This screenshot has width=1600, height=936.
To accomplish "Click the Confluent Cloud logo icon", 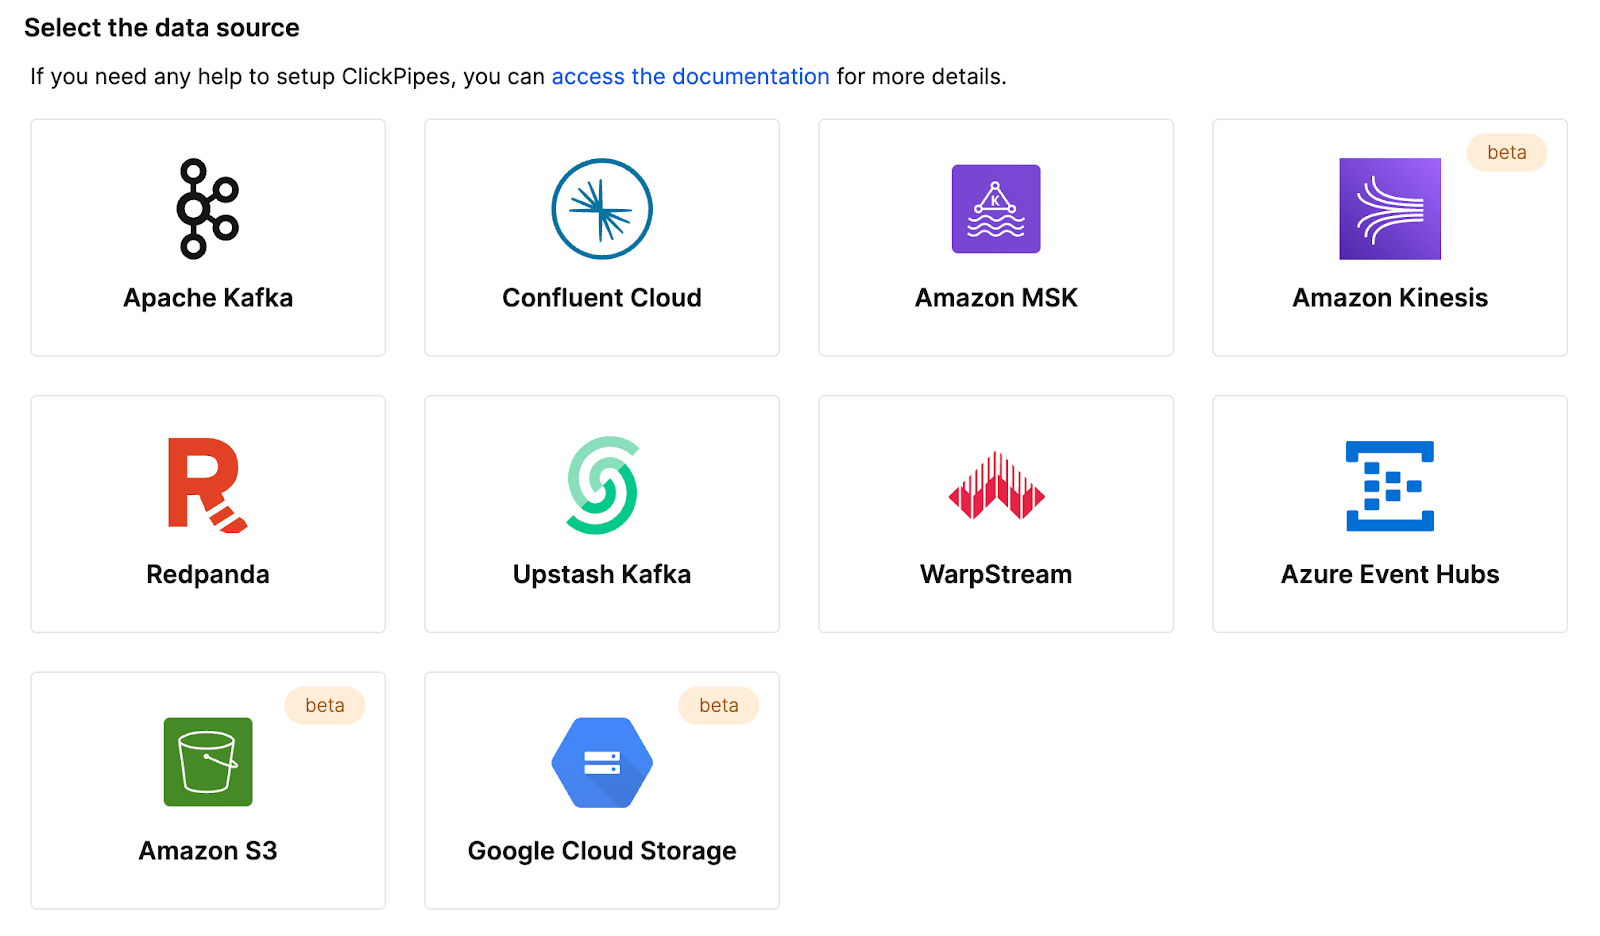I will [601, 208].
